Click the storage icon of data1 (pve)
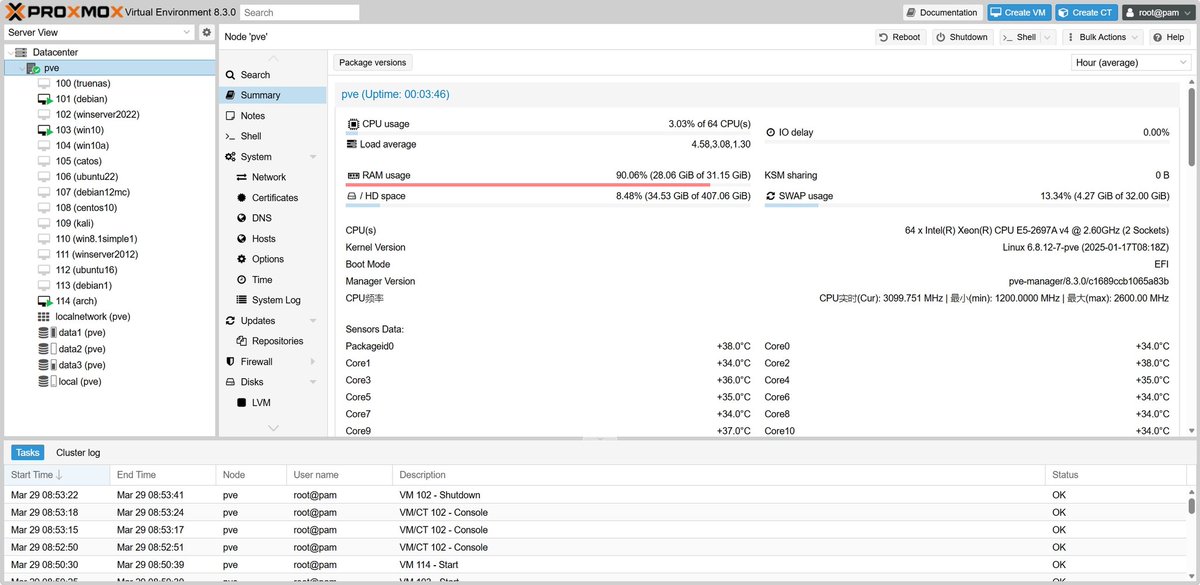The width and height of the screenshot is (1200, 585). tap(47, 332)
